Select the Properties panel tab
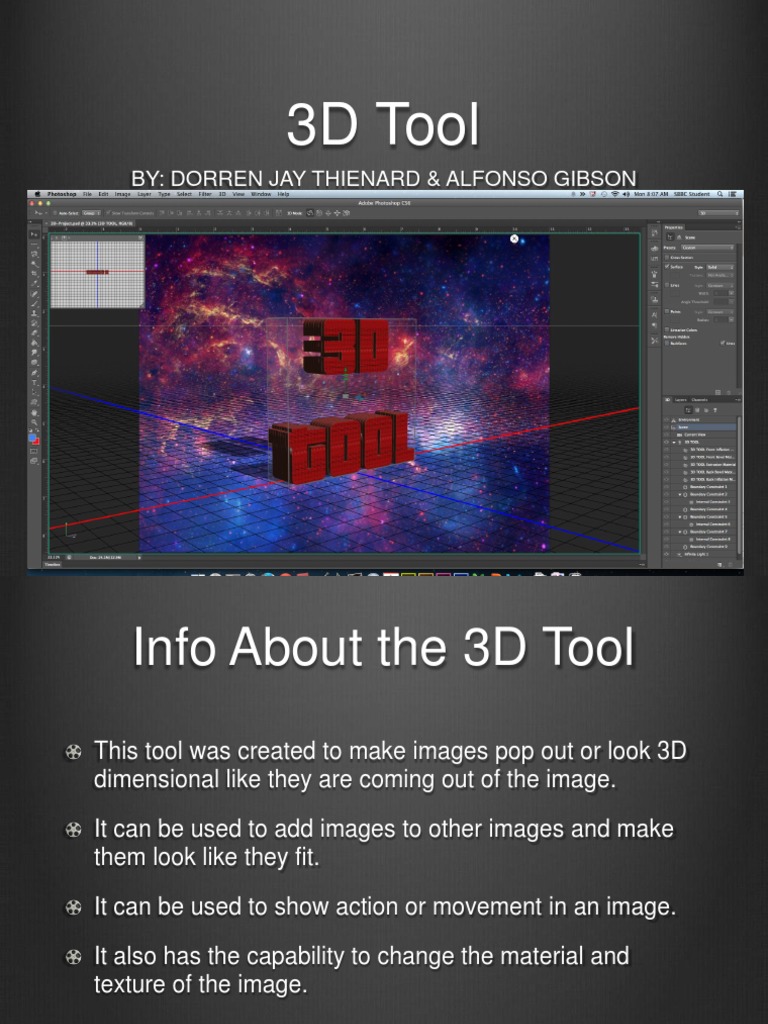The image size is (768, 1024). (674, 227)
